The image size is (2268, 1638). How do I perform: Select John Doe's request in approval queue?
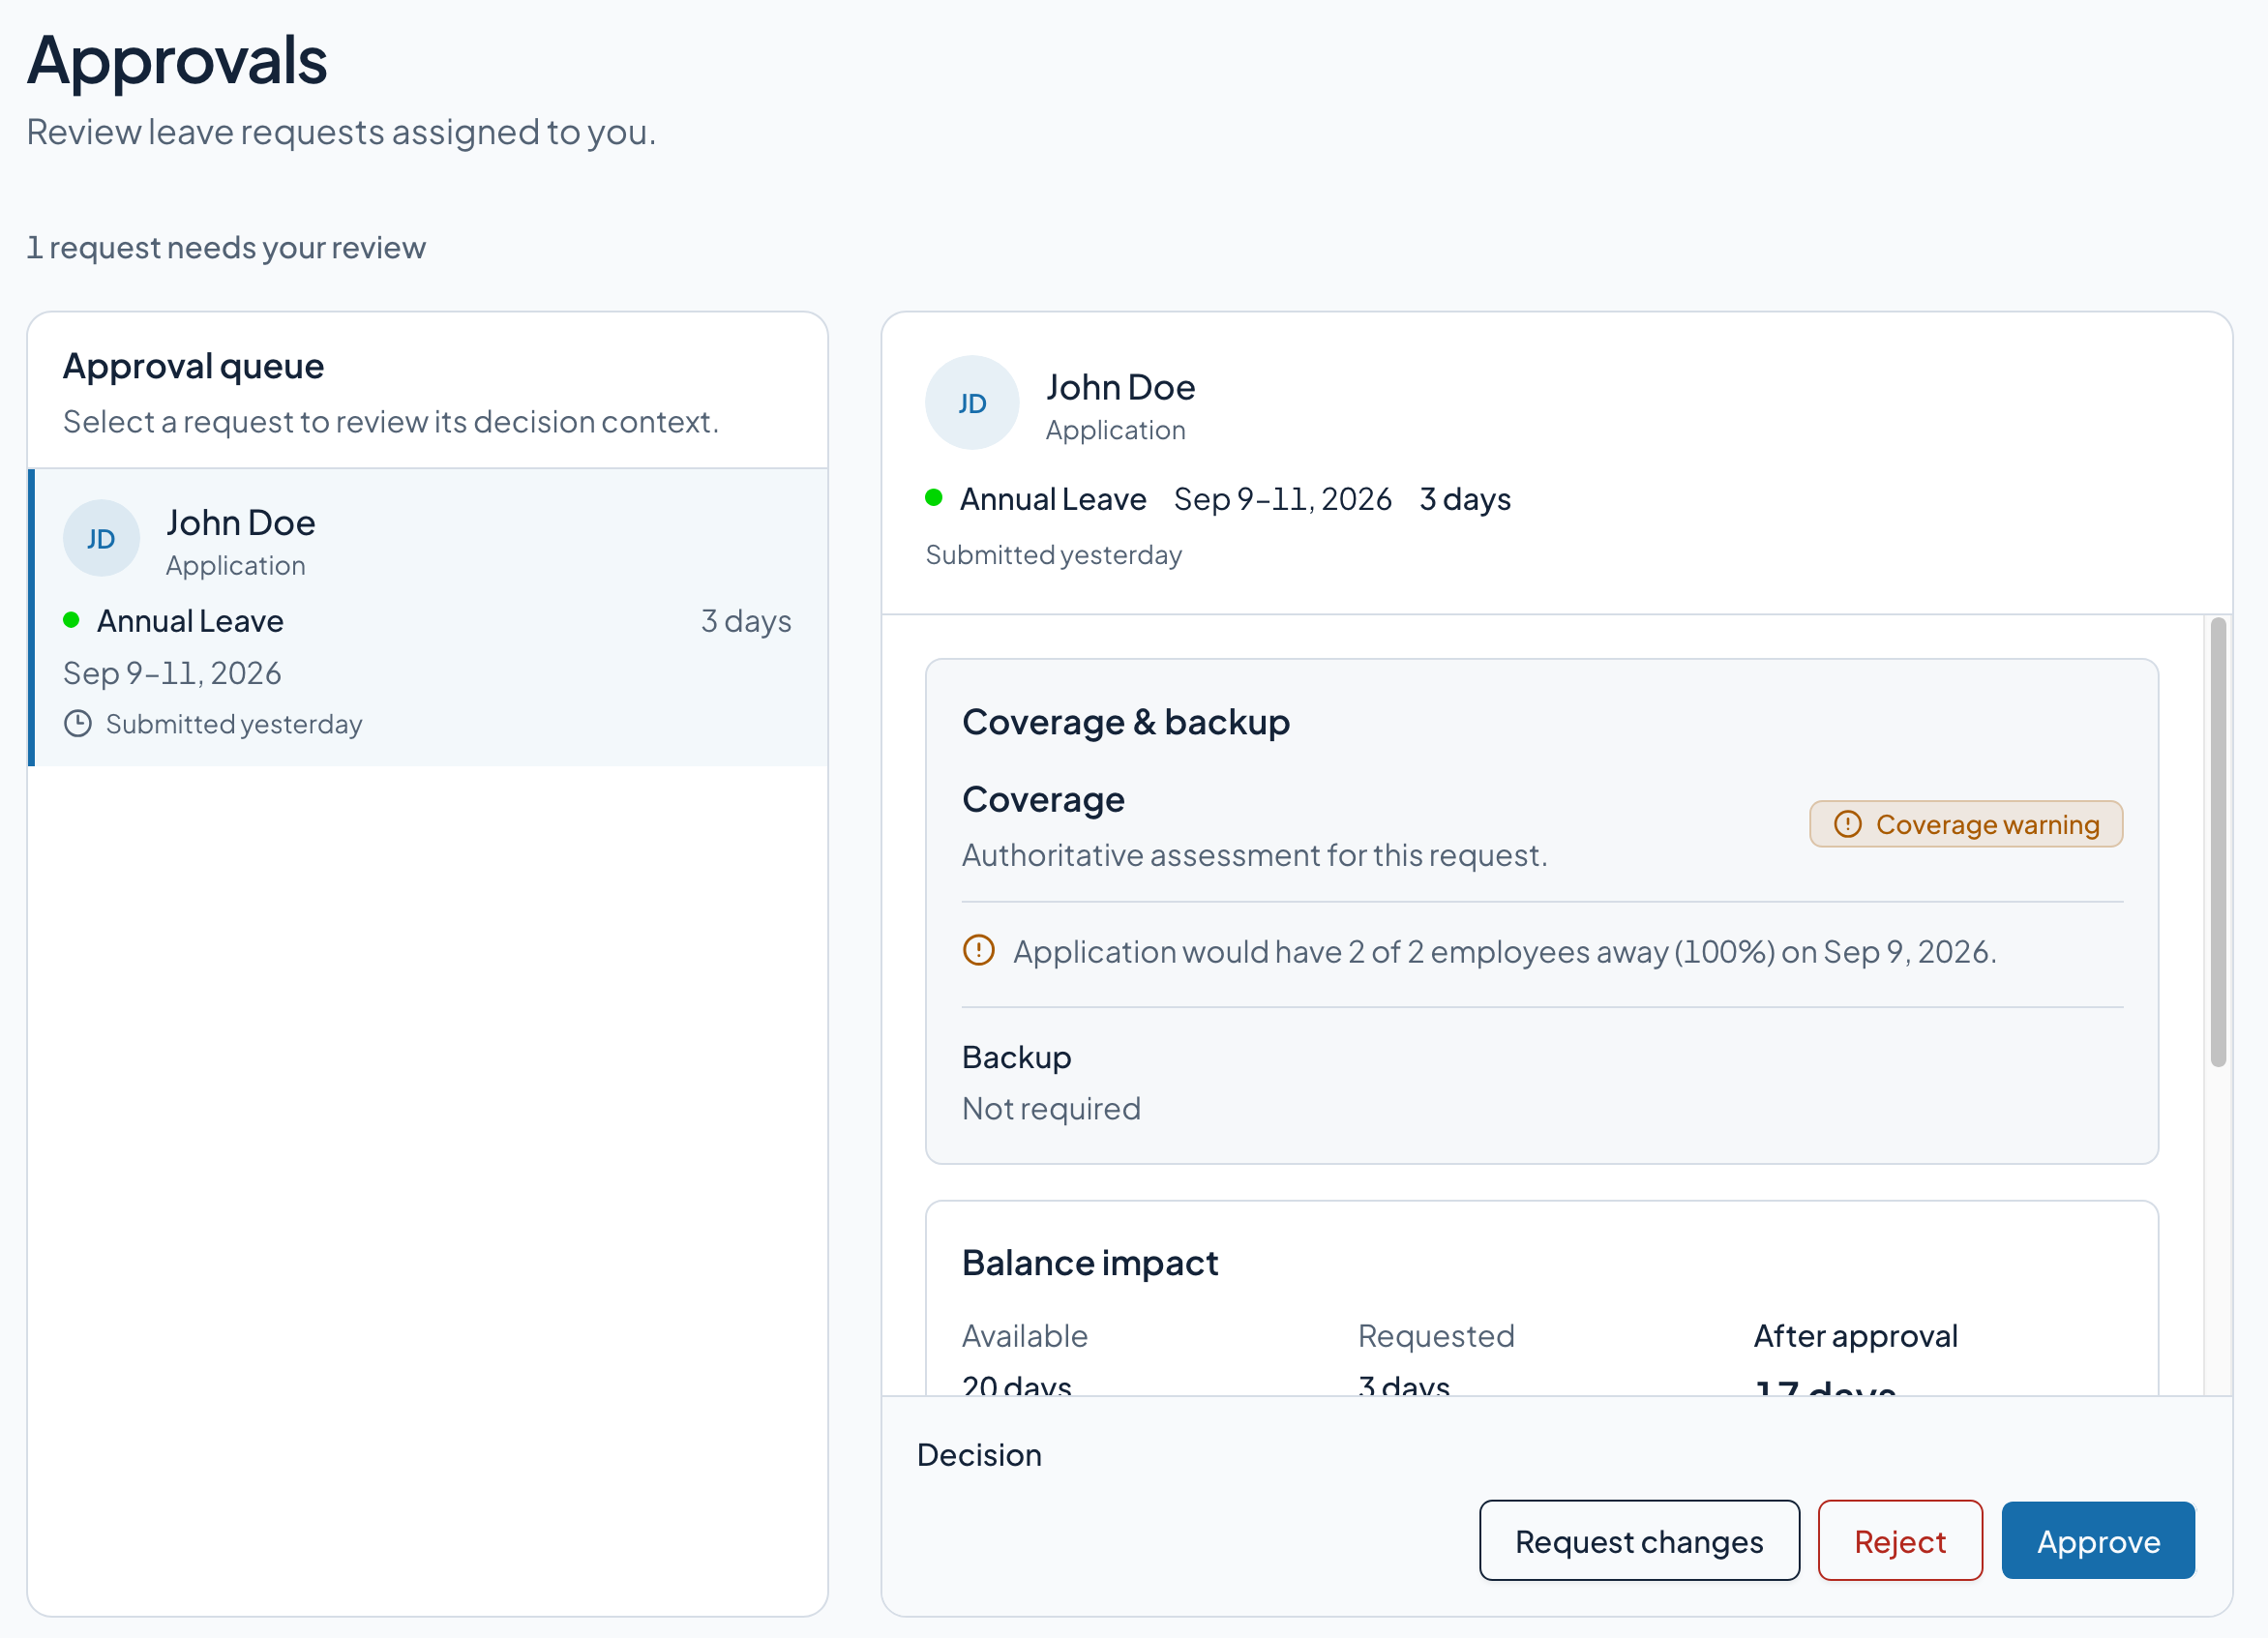428,617
